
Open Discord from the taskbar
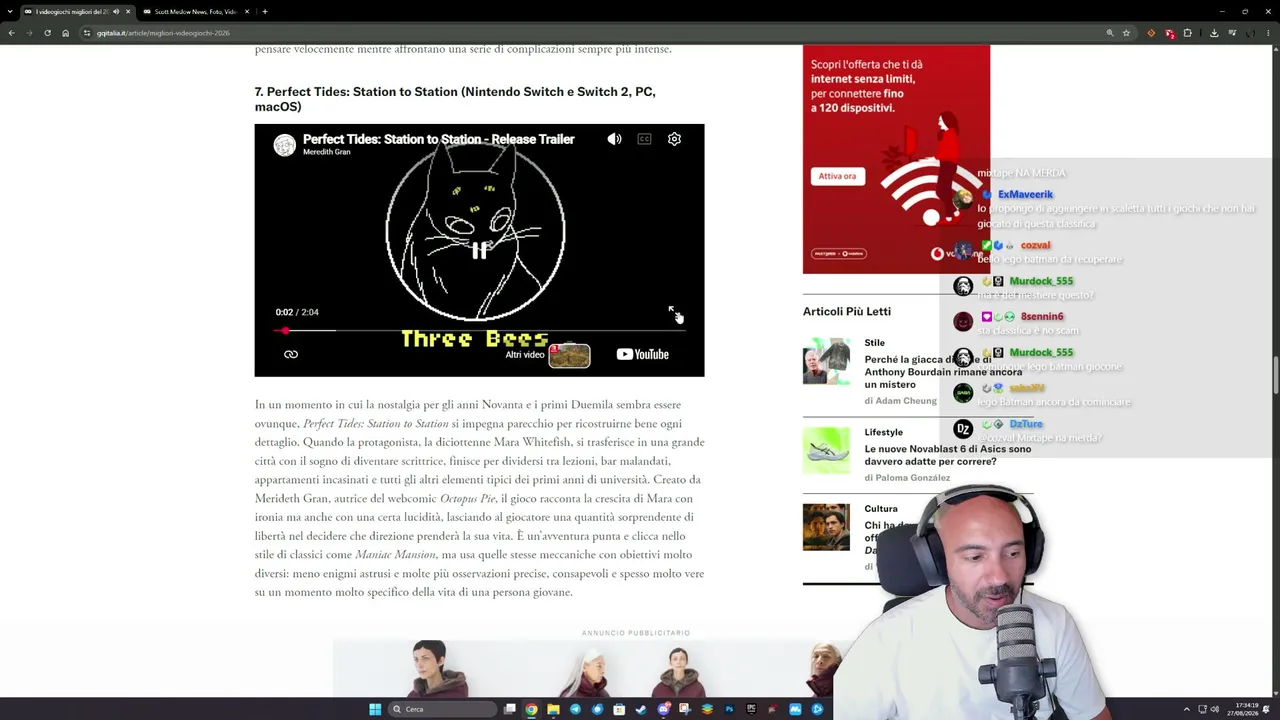click(663, 709)
